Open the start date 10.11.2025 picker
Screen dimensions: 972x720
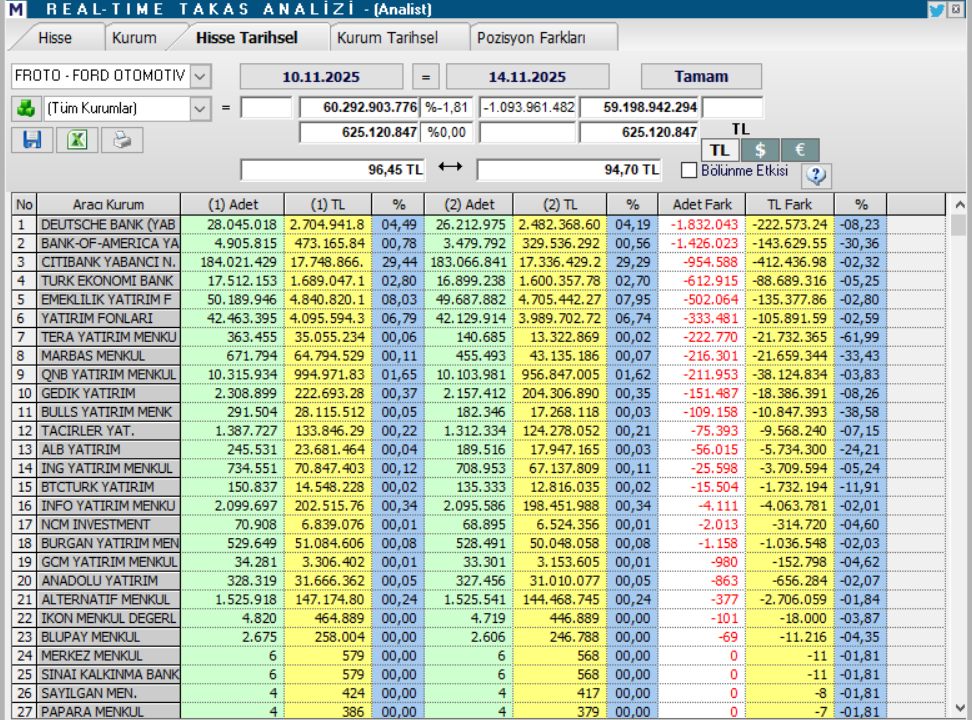tap(321, 77)
